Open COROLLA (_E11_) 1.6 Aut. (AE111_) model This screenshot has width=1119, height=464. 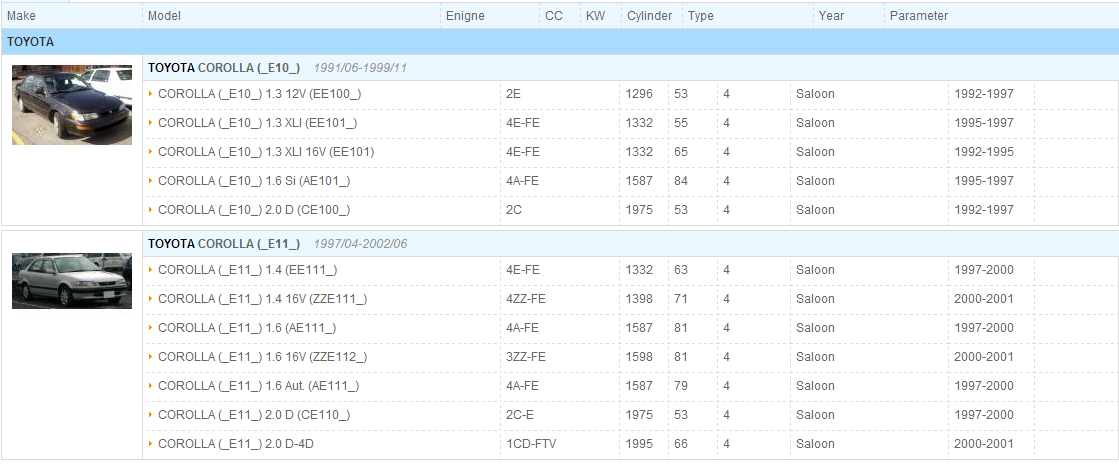click(x=259, y=385)
